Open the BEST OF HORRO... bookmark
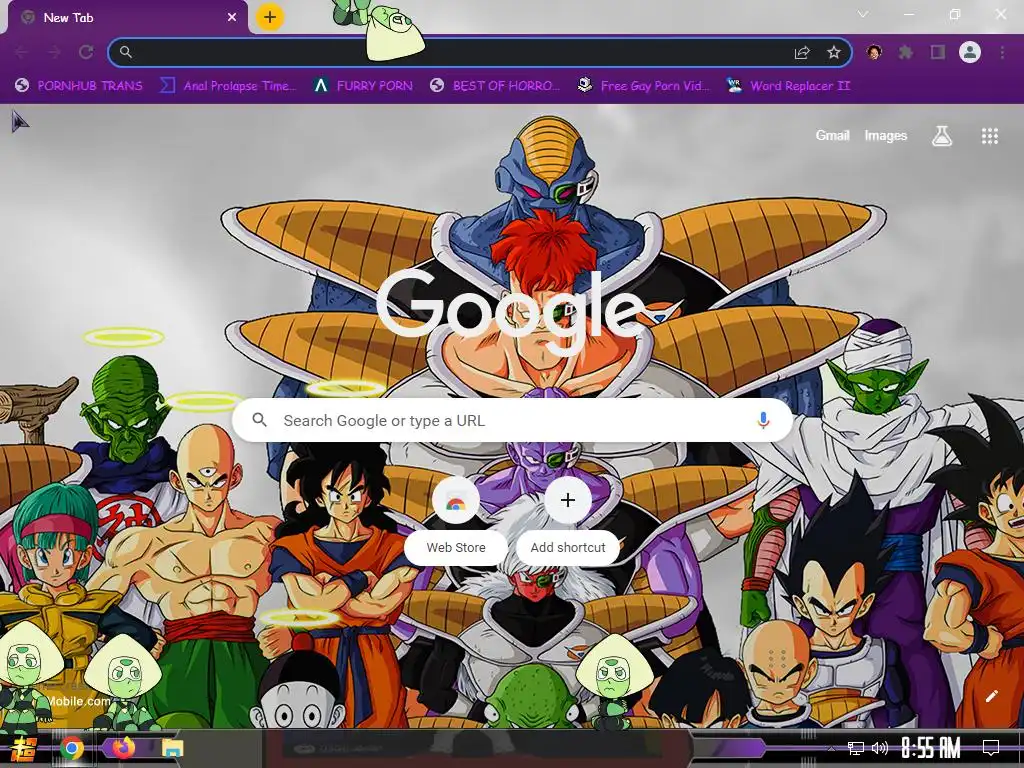This screenshot has width=1024, height=768. [495, 86]
